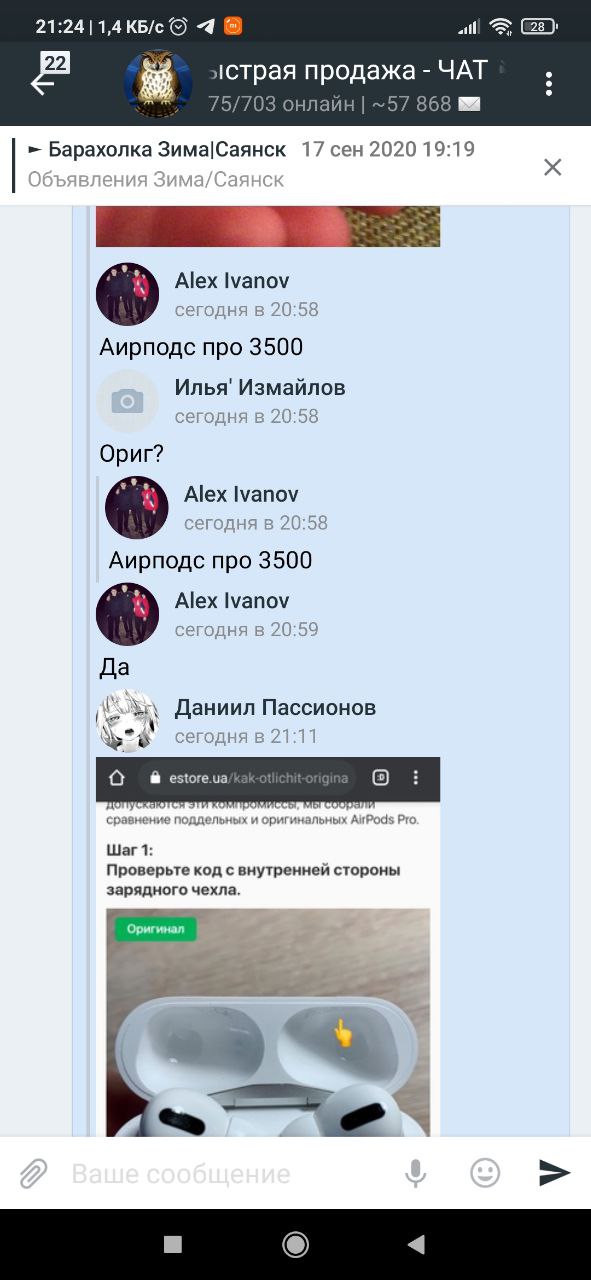Tap the paperclip attach icon
This screenshot has height=1280, width=591.
pos(34,1173)
